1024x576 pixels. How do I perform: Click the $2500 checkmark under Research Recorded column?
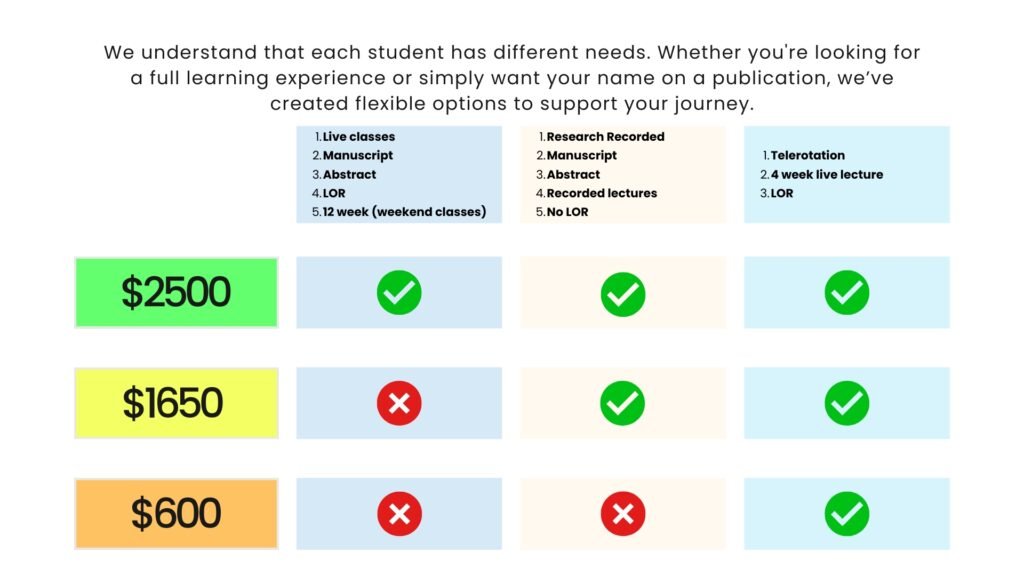click(x=623, y=294)
